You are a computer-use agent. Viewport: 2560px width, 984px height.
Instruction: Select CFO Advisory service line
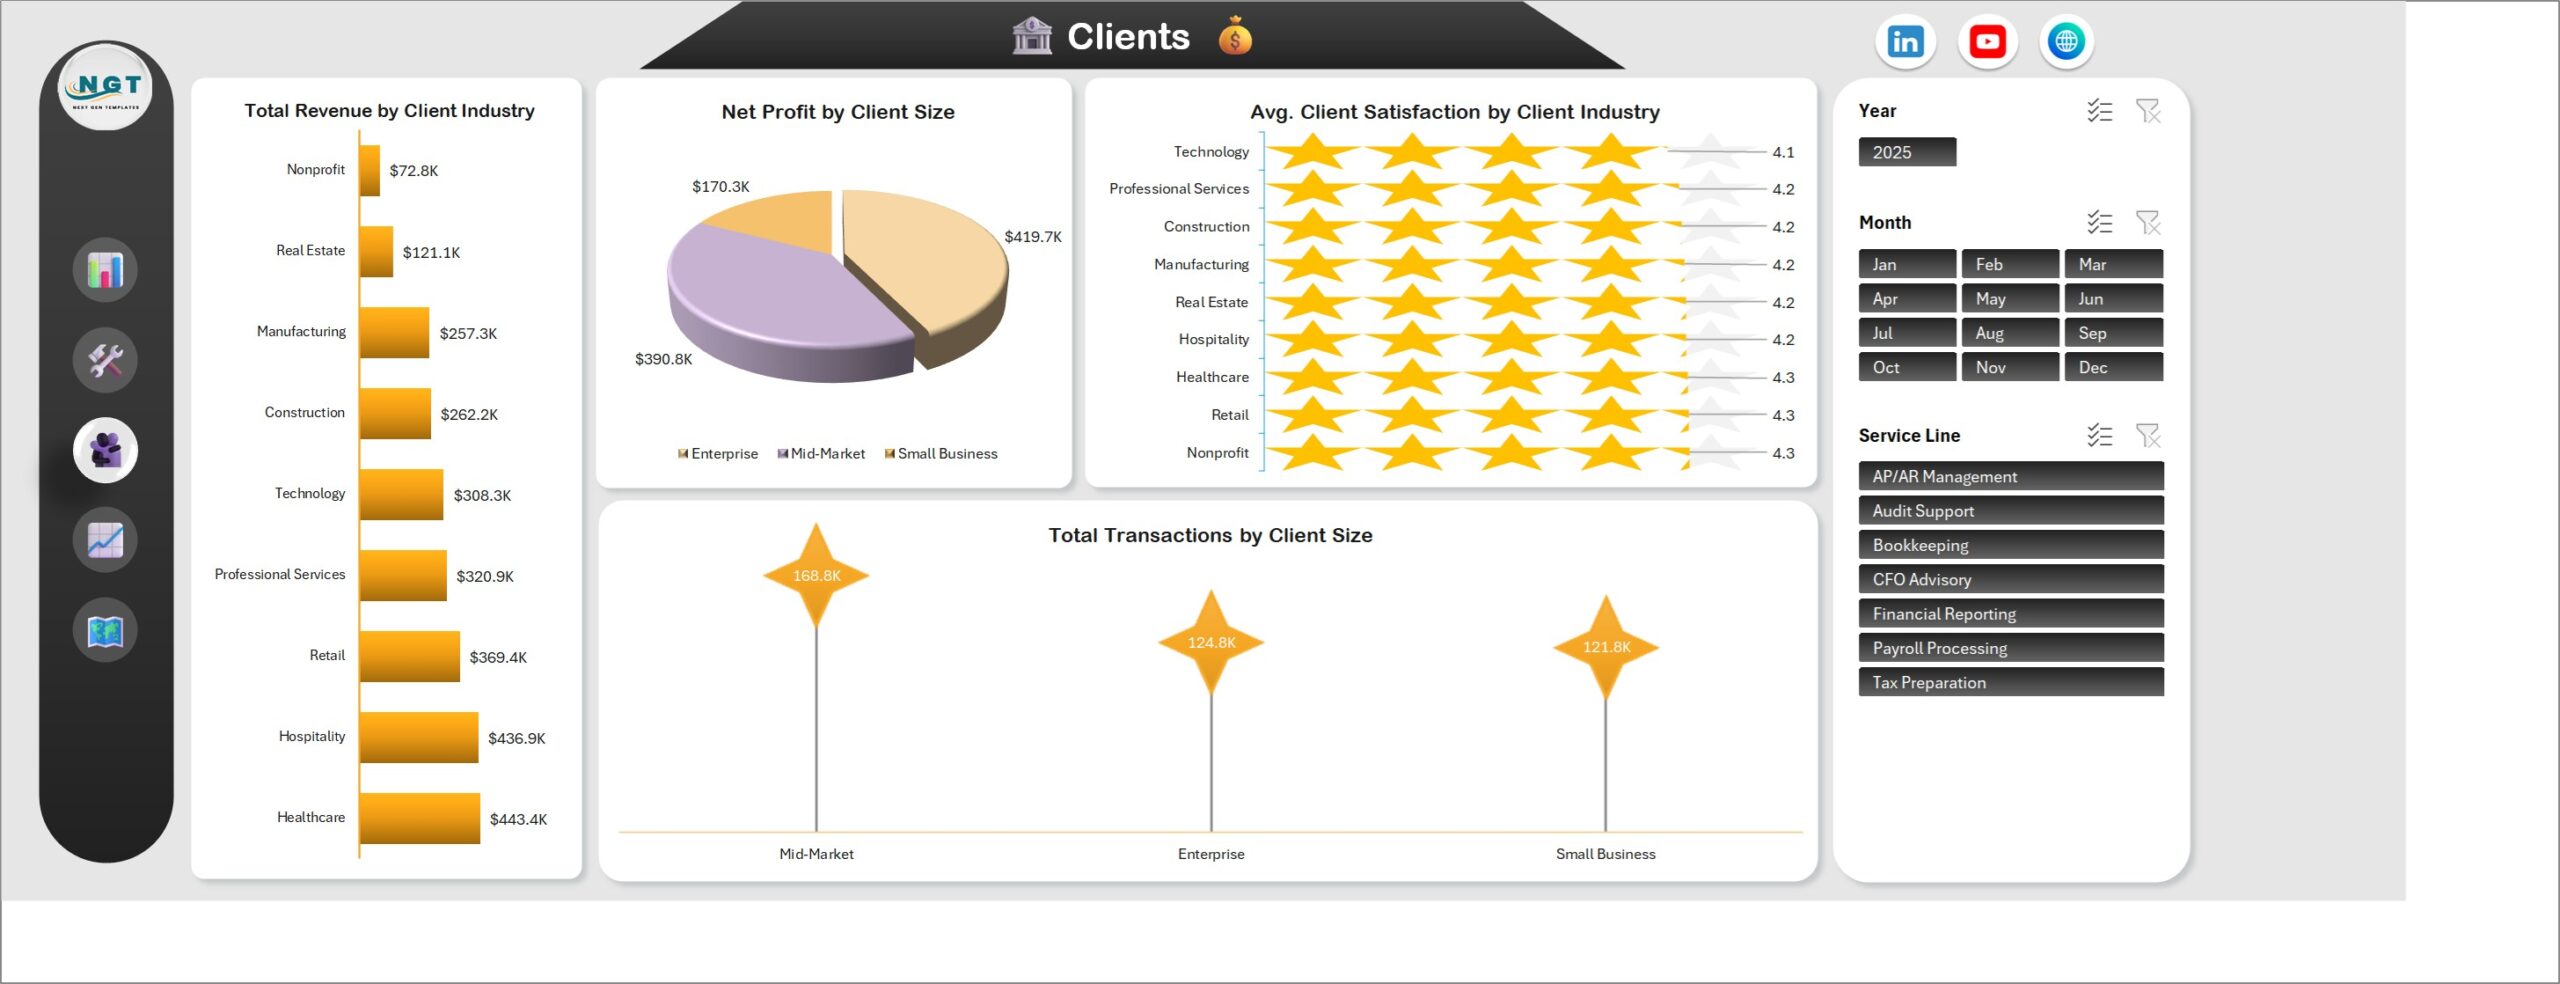click(2011, 579)
